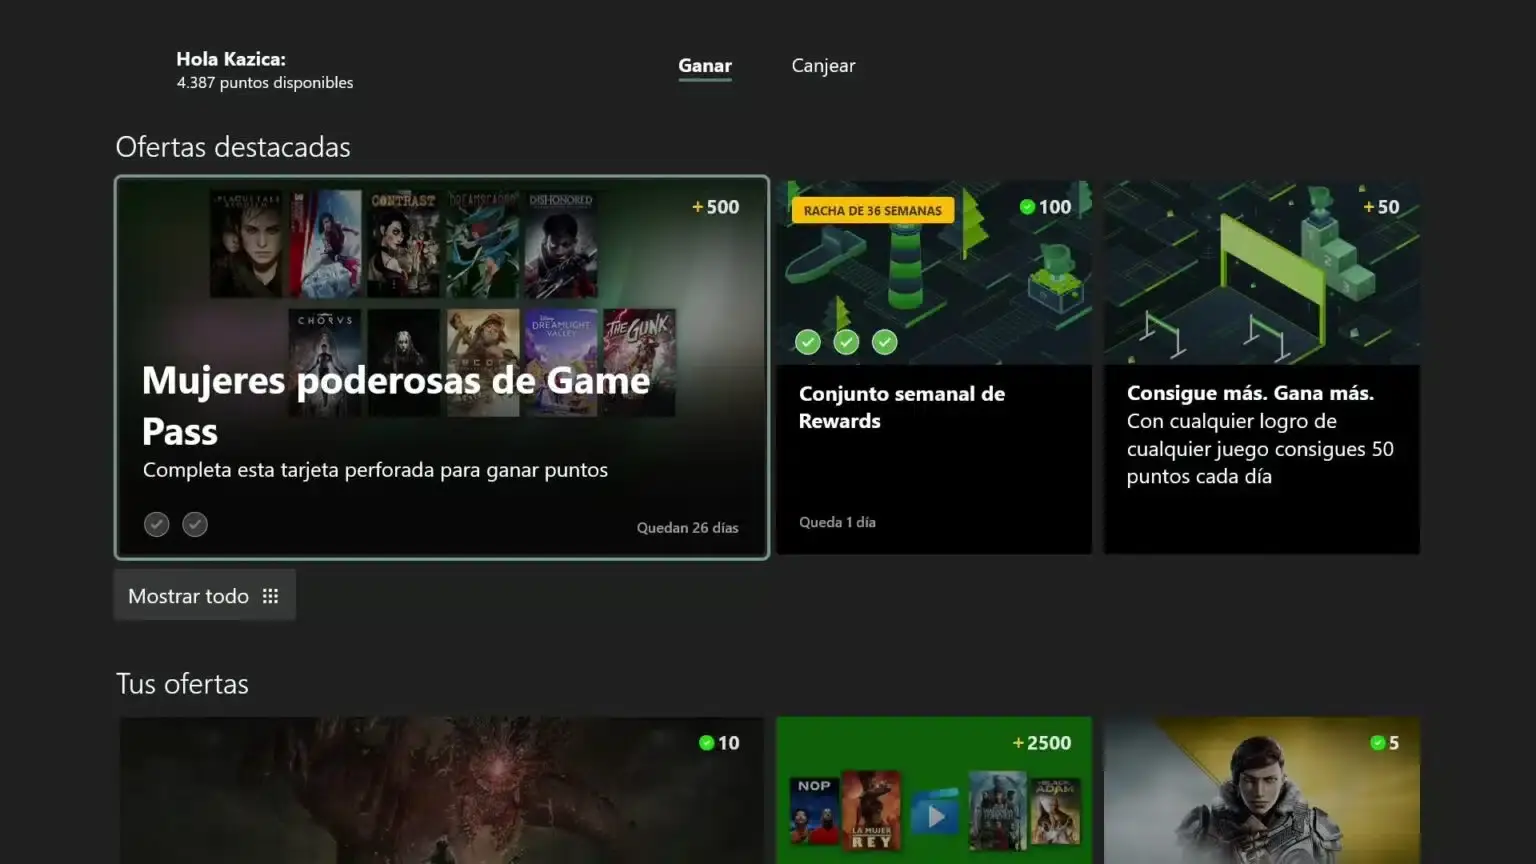Image resolution: width=1536 pixels, height=864 pixels.
Task: Click the A Plague Tale cover
Action: click(x=246, y=244)
